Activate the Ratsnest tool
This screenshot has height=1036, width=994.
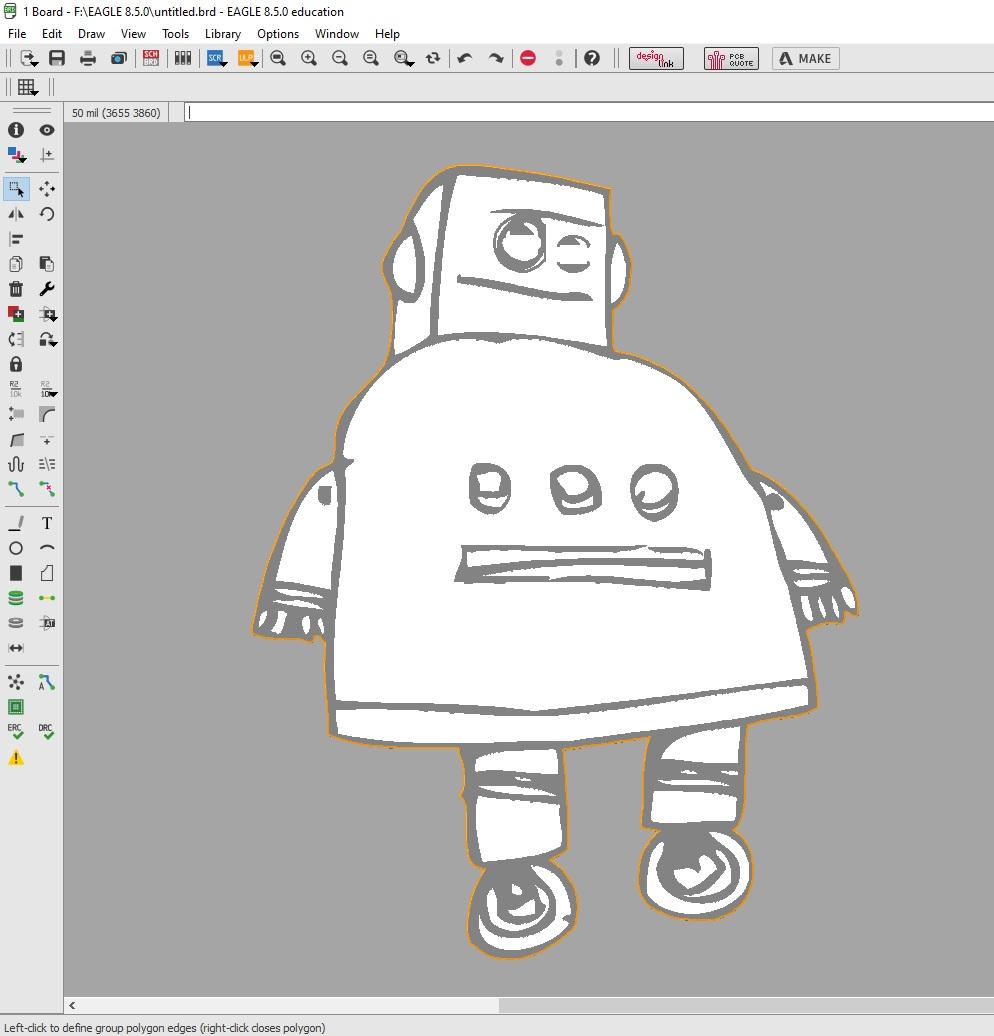[x=16, y=682]
